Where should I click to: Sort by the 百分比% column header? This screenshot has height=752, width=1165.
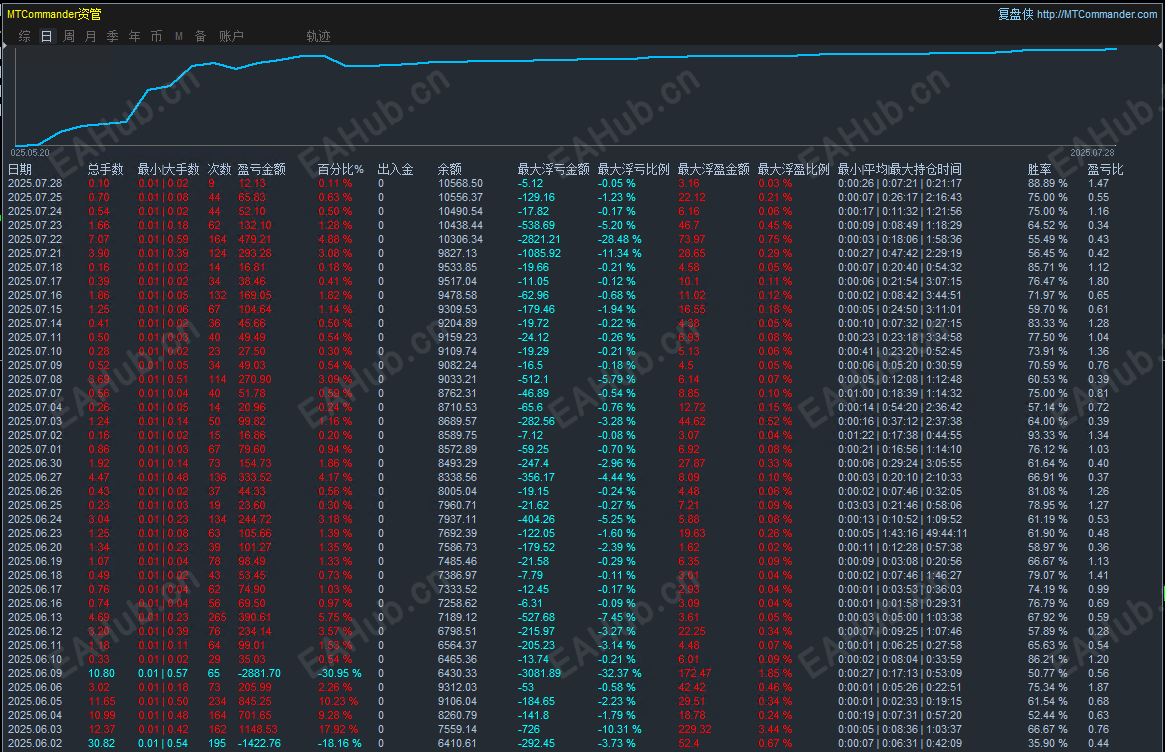(x=341, y=169)
